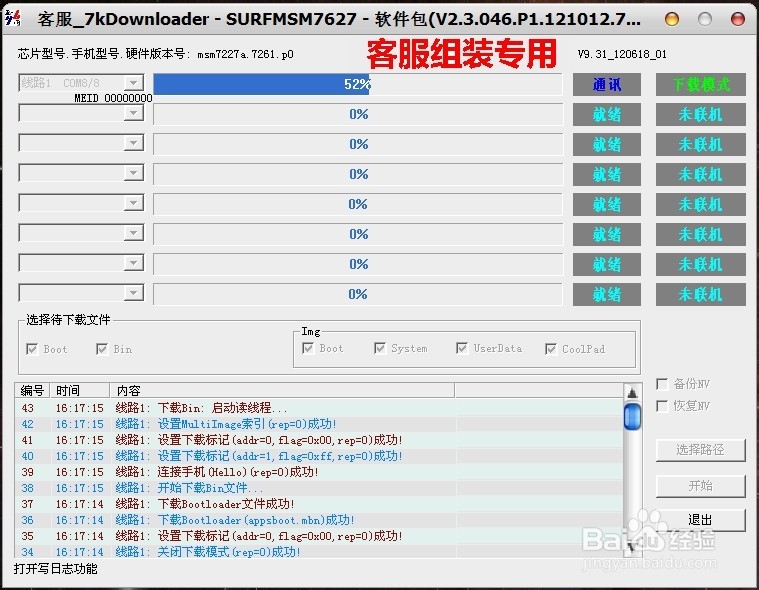The image size is (759, 590).
Task: Select log row 39 连接手机(Hello)
Action: 319,472
